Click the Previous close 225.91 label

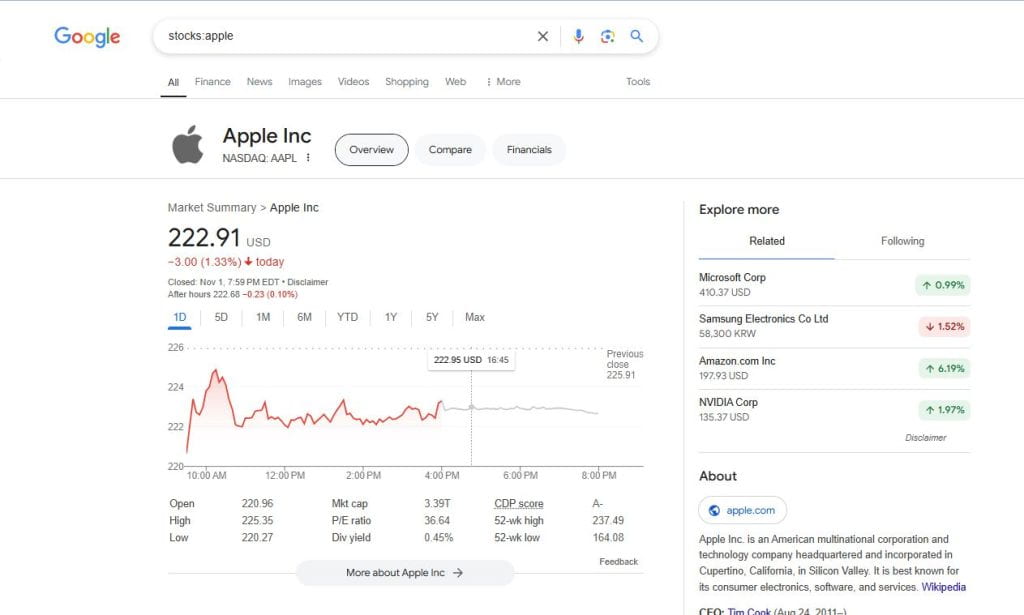[x=624, y=364]
